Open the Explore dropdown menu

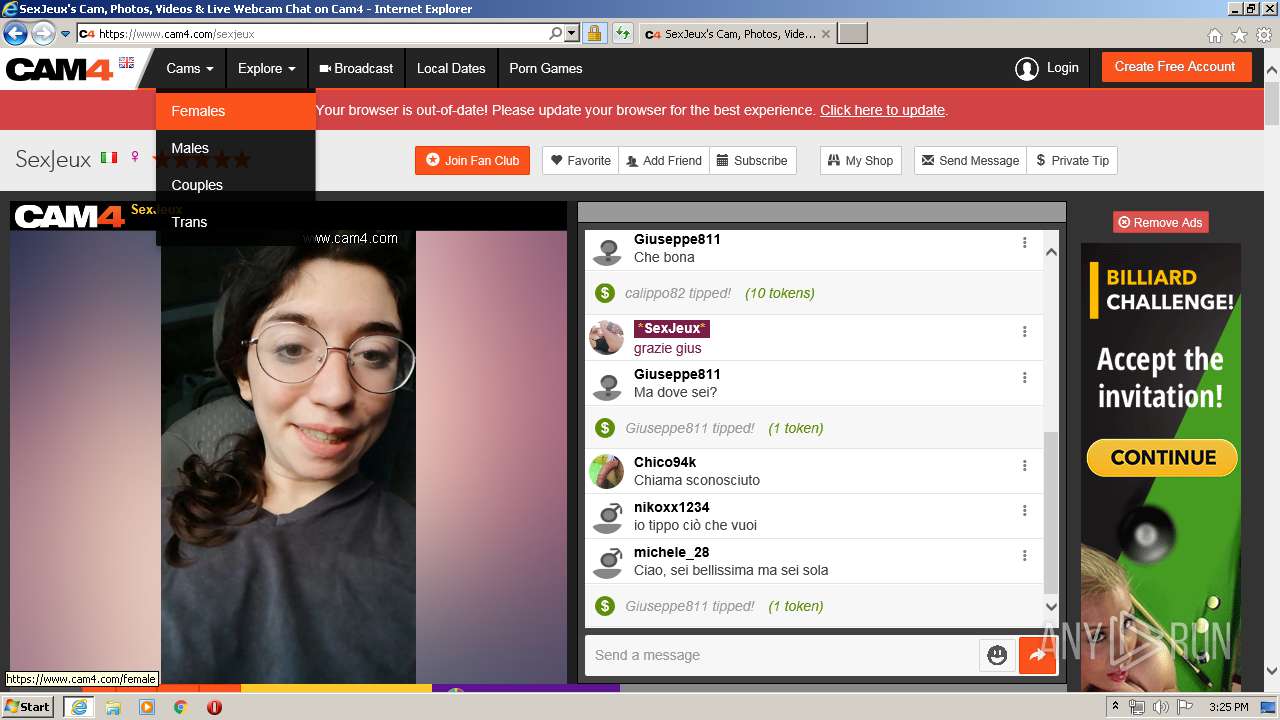pyautogui.click(x=266, y=68)
